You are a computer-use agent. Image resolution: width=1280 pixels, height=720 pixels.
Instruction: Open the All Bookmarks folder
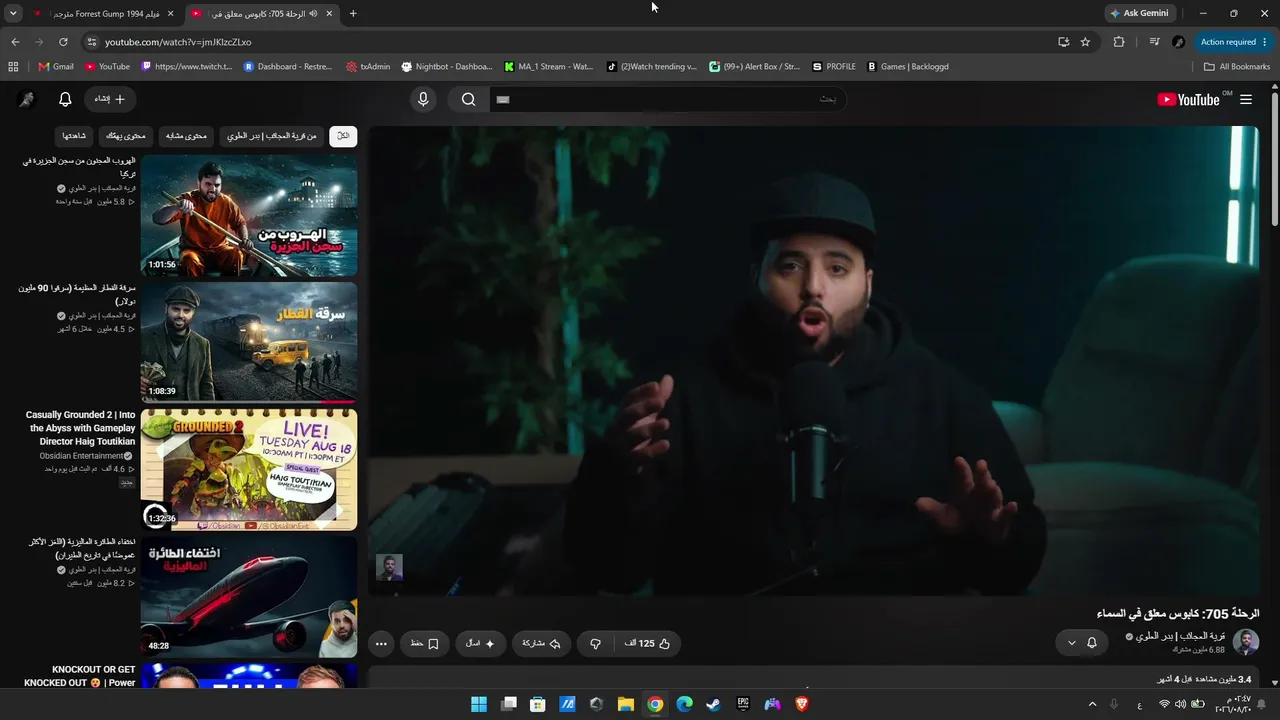click(x=1237, y=67)
